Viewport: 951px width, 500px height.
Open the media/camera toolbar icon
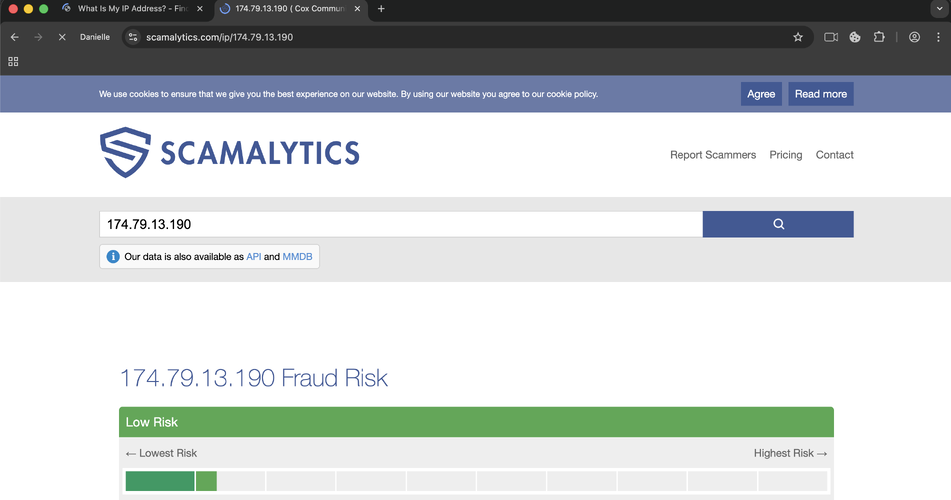pyautogui.click(x=830, y=37)
